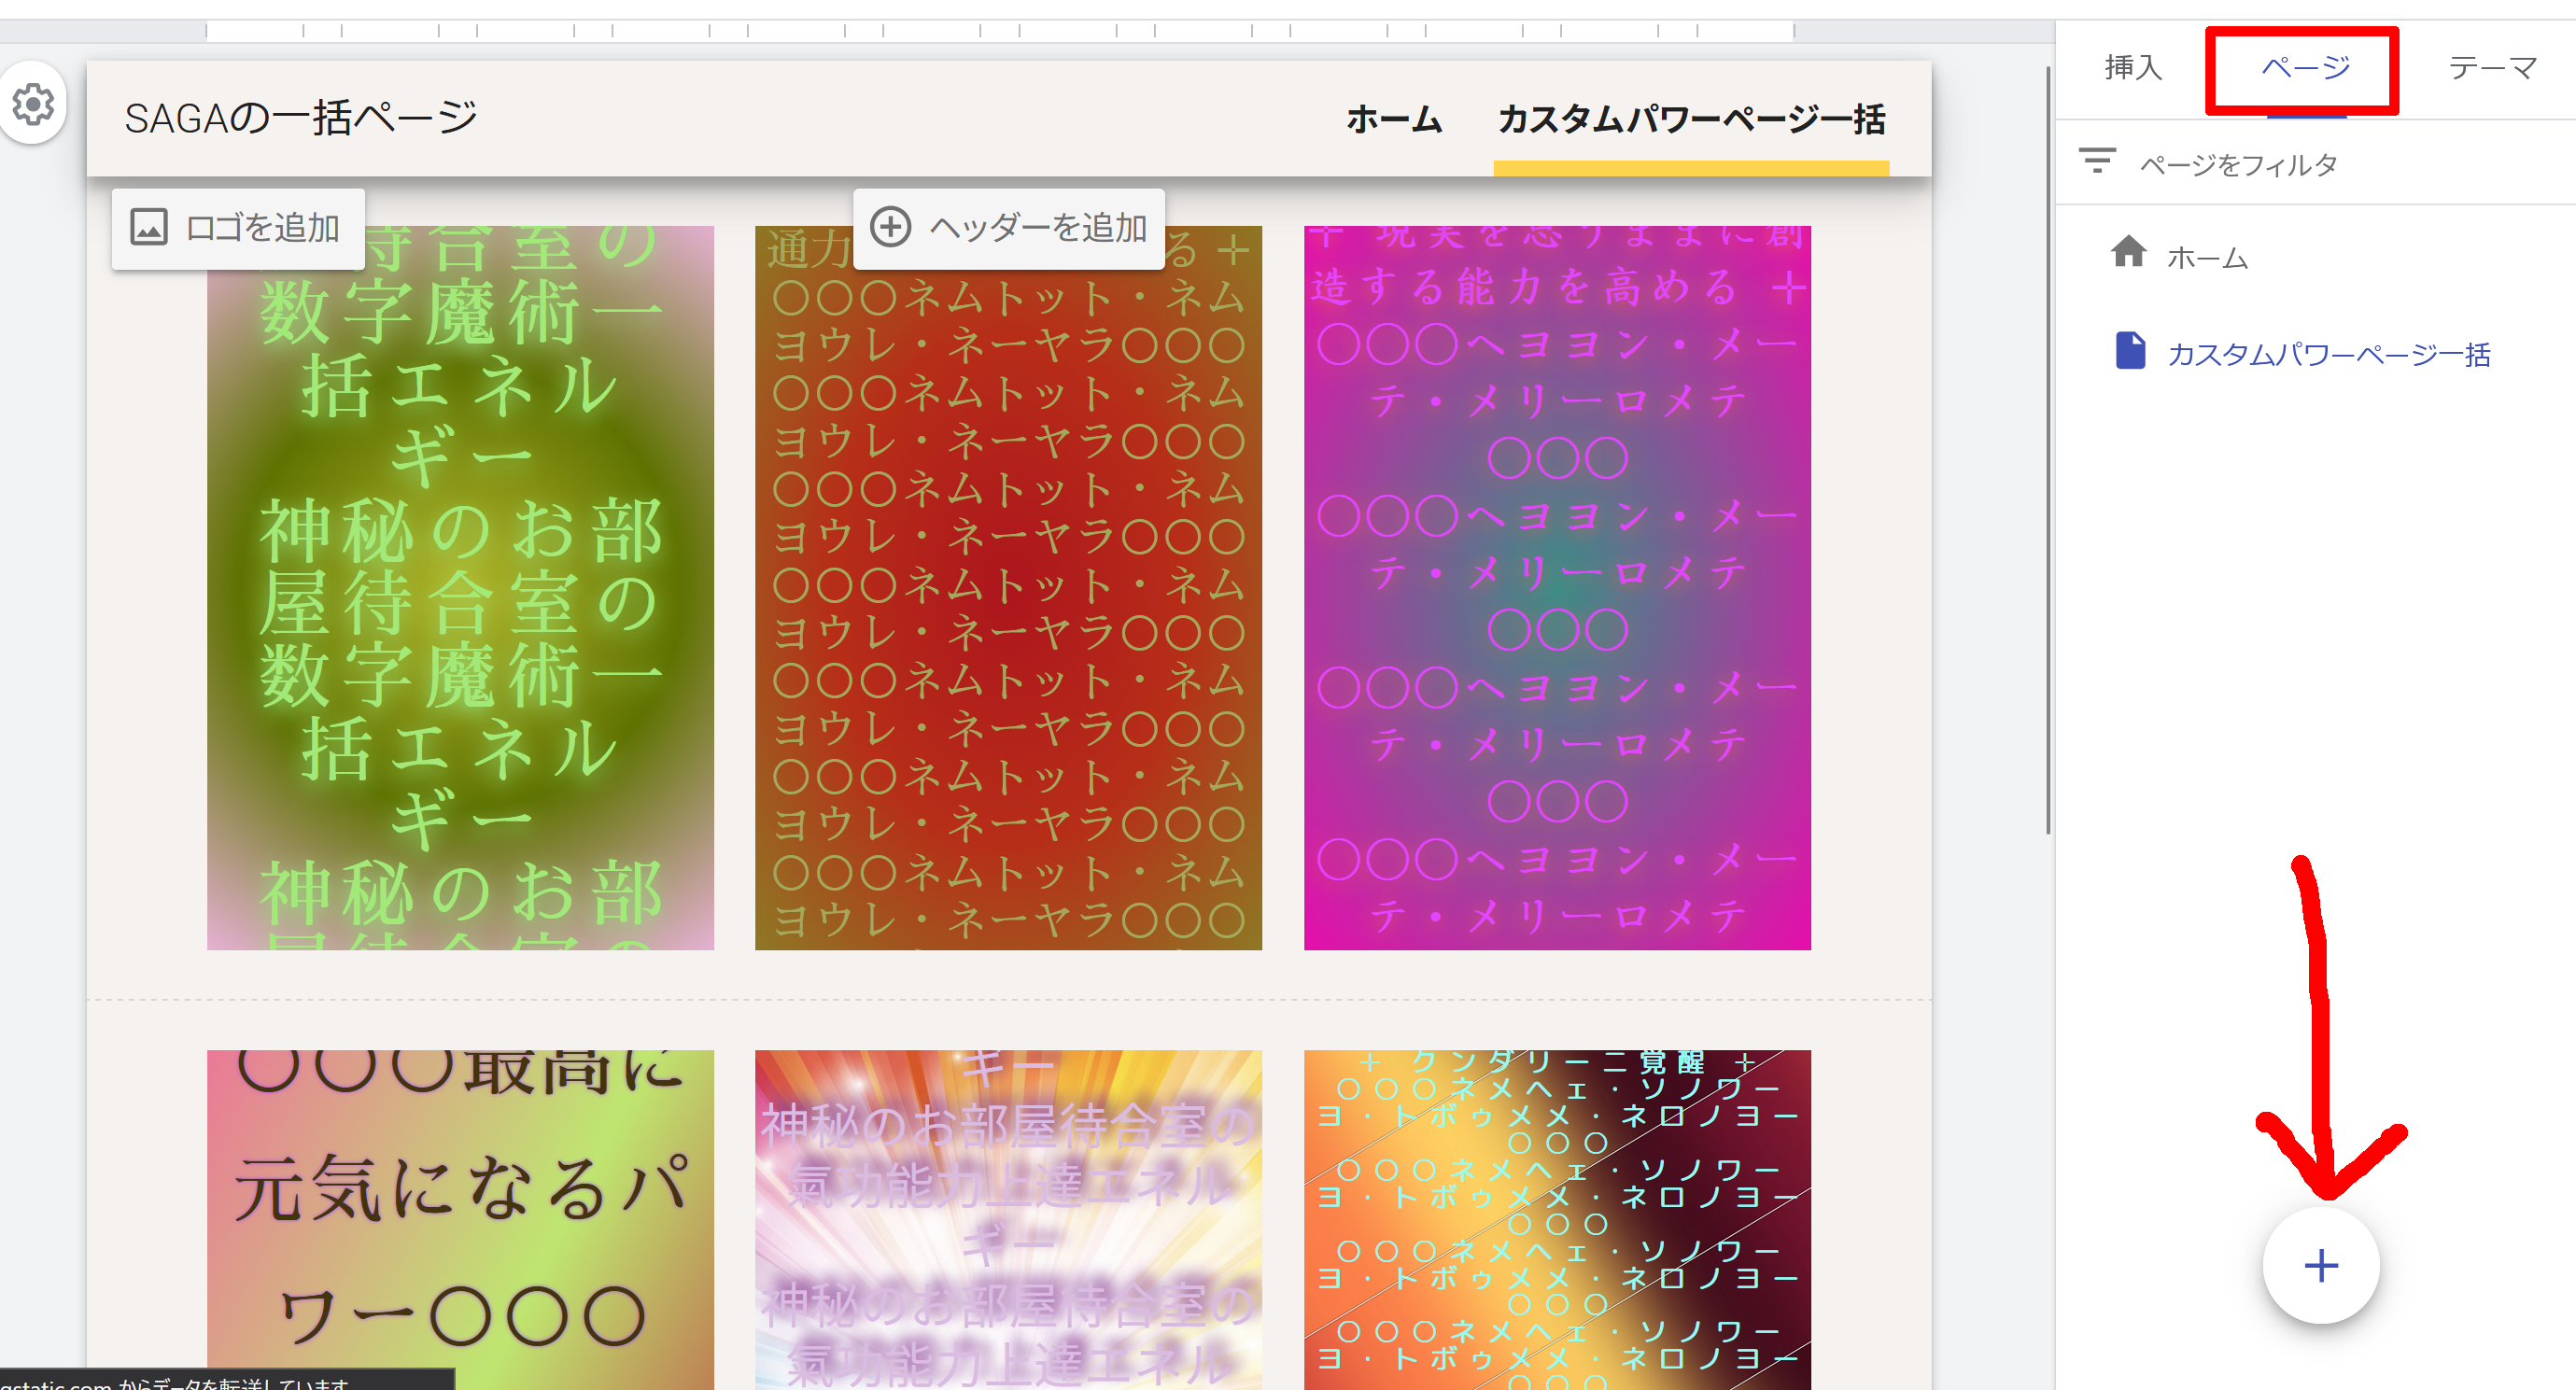This screenshot has height=1390, width=2576.
Task: Select ホーム page in the pages panel
Action: coord(2207,259)
